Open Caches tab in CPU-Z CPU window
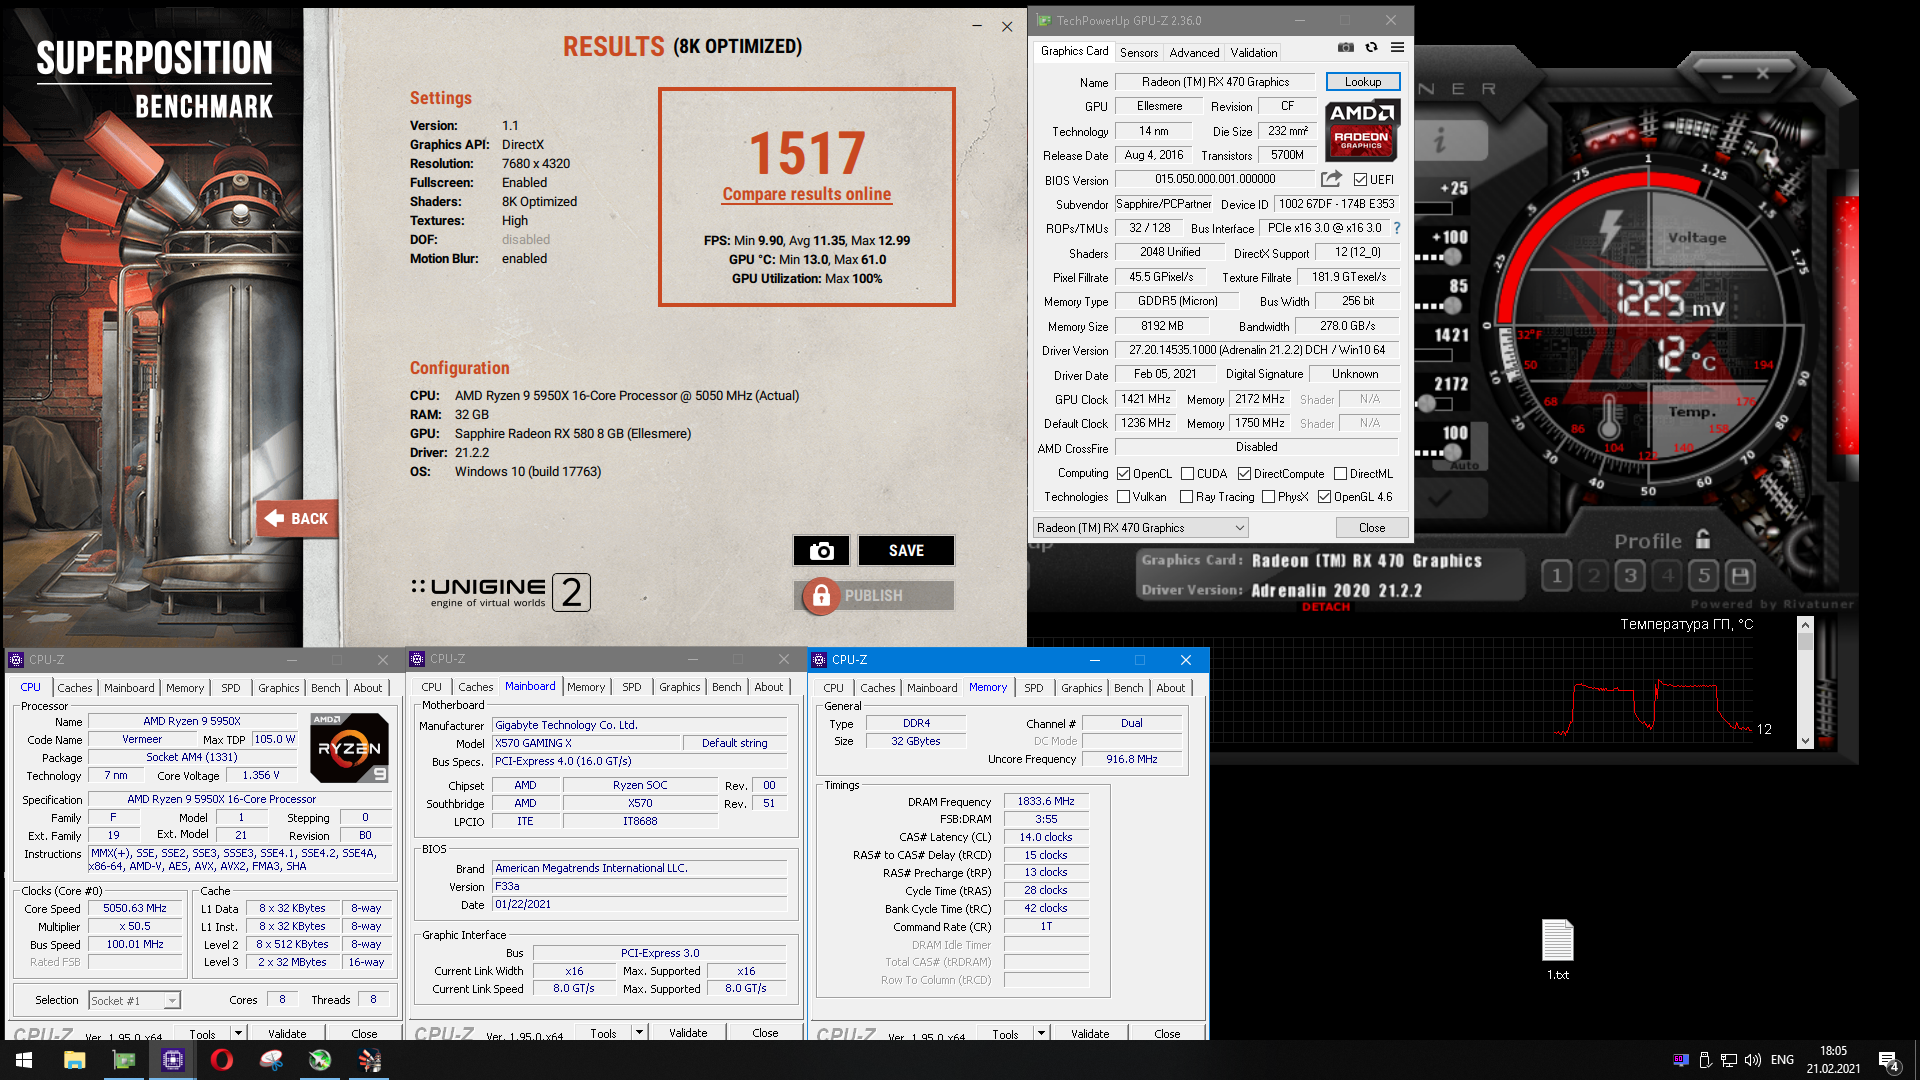 [75, 688]
